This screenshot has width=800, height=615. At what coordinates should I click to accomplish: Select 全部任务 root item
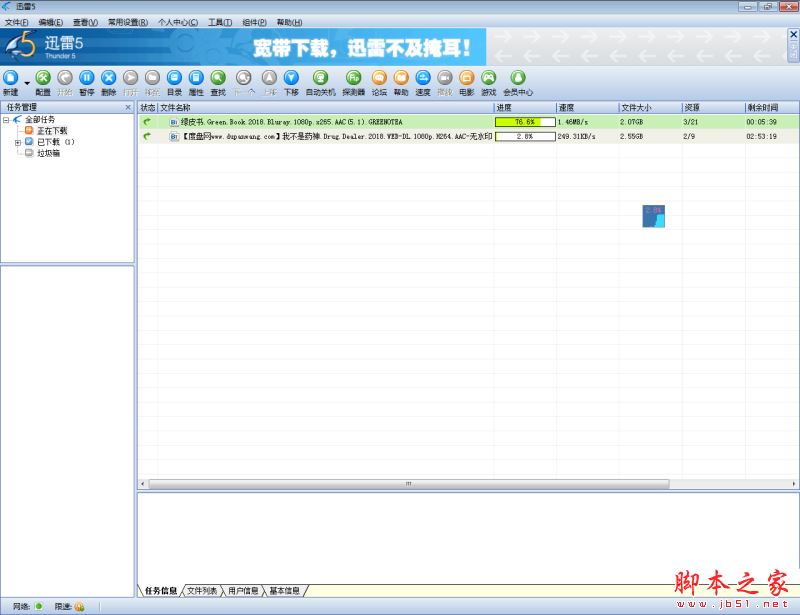coord(40,119)
